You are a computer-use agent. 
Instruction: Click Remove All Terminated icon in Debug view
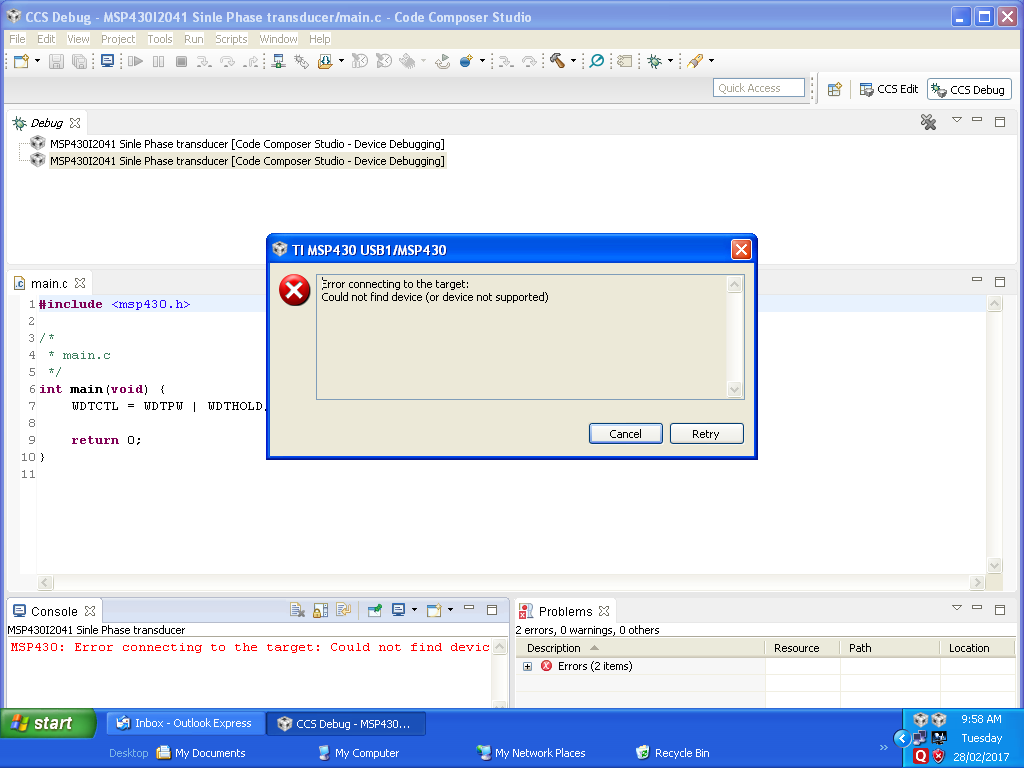pyautogui.click(x=928, y=122)
